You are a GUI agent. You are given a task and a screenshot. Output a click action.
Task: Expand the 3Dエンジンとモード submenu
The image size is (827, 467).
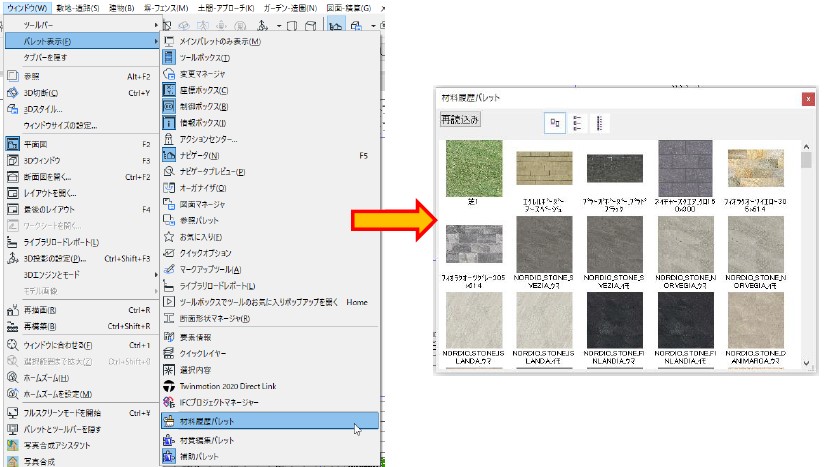click(82, 275)
